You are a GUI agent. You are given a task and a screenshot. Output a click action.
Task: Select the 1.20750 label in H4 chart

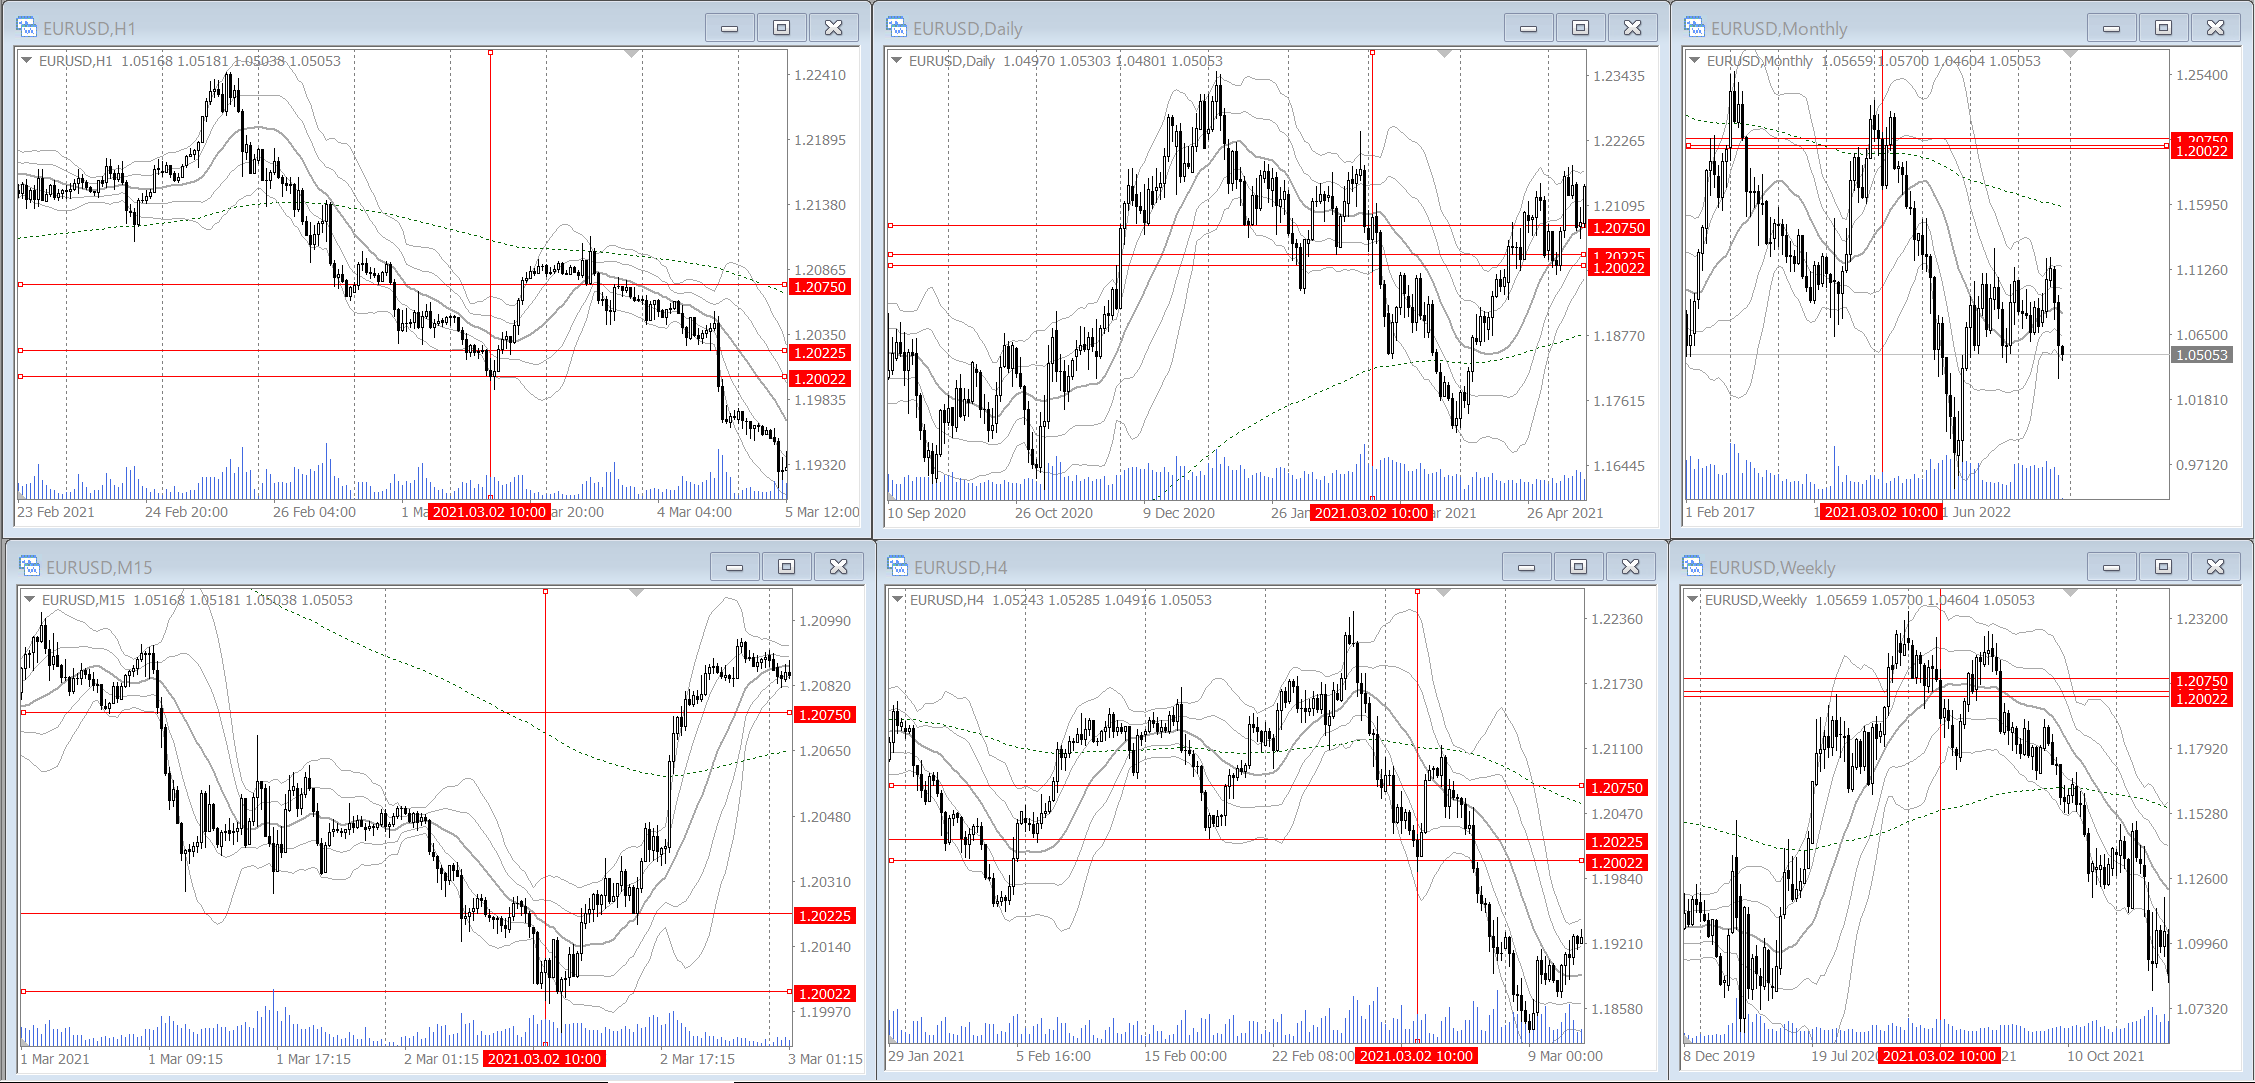coord(1617,788)
